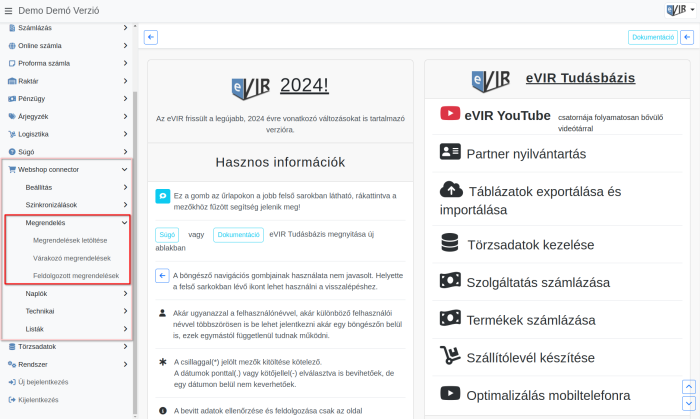Click money icon beside Termékek számlázása
Viewport: 700px width, 419px height.
coord(450,318)
